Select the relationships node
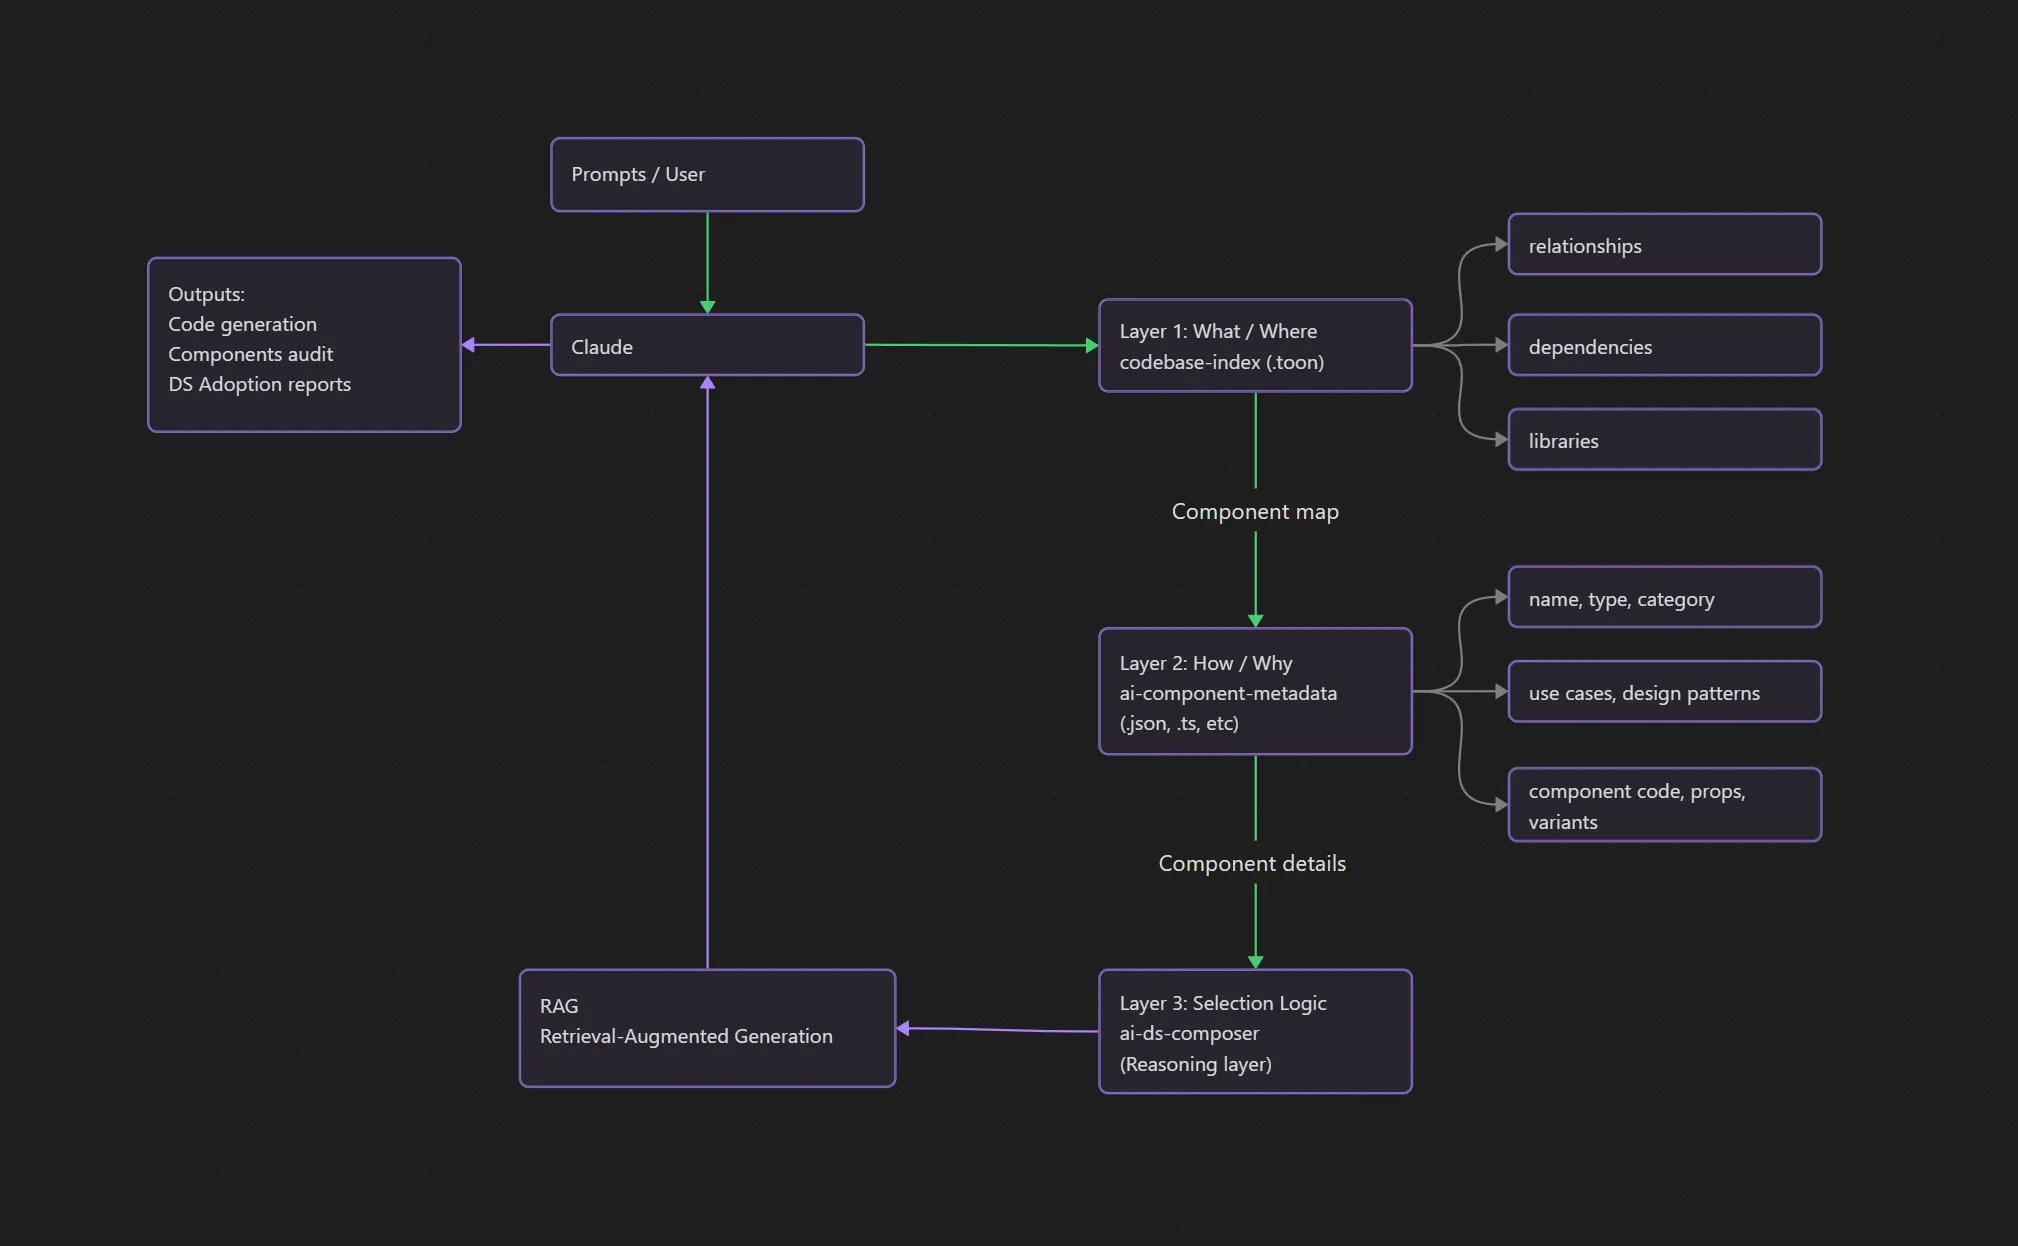This screenshot has height=1246, width=2018. click(x=1664, y=245)
